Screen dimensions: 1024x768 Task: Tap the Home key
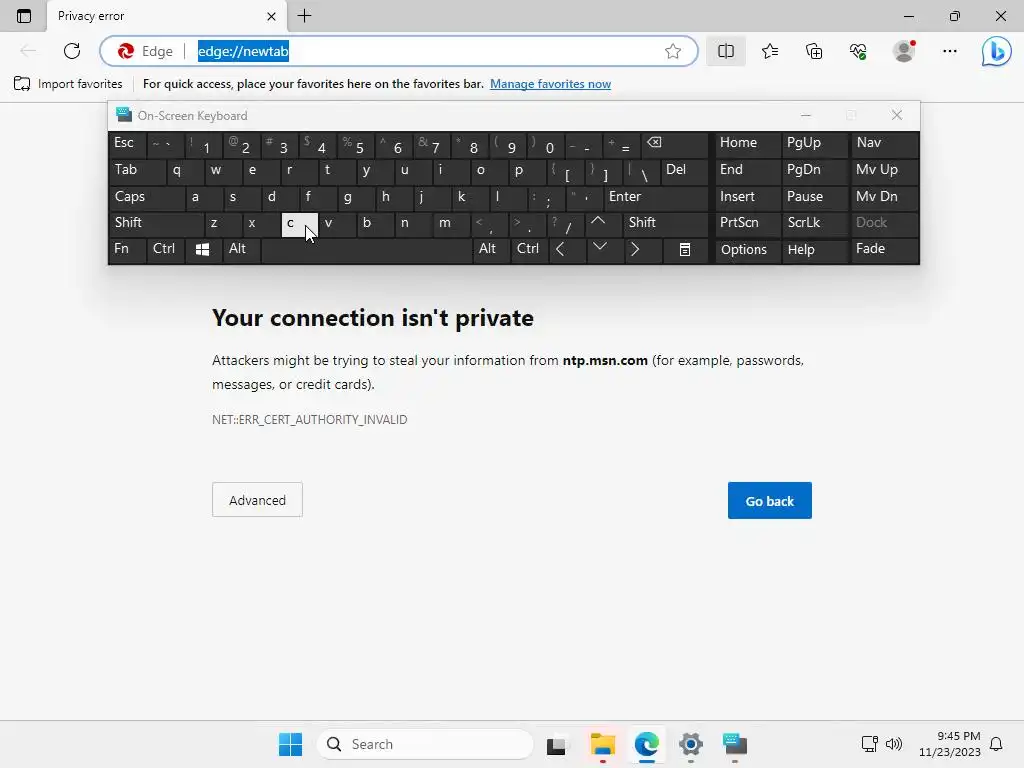tap(746, 144)
